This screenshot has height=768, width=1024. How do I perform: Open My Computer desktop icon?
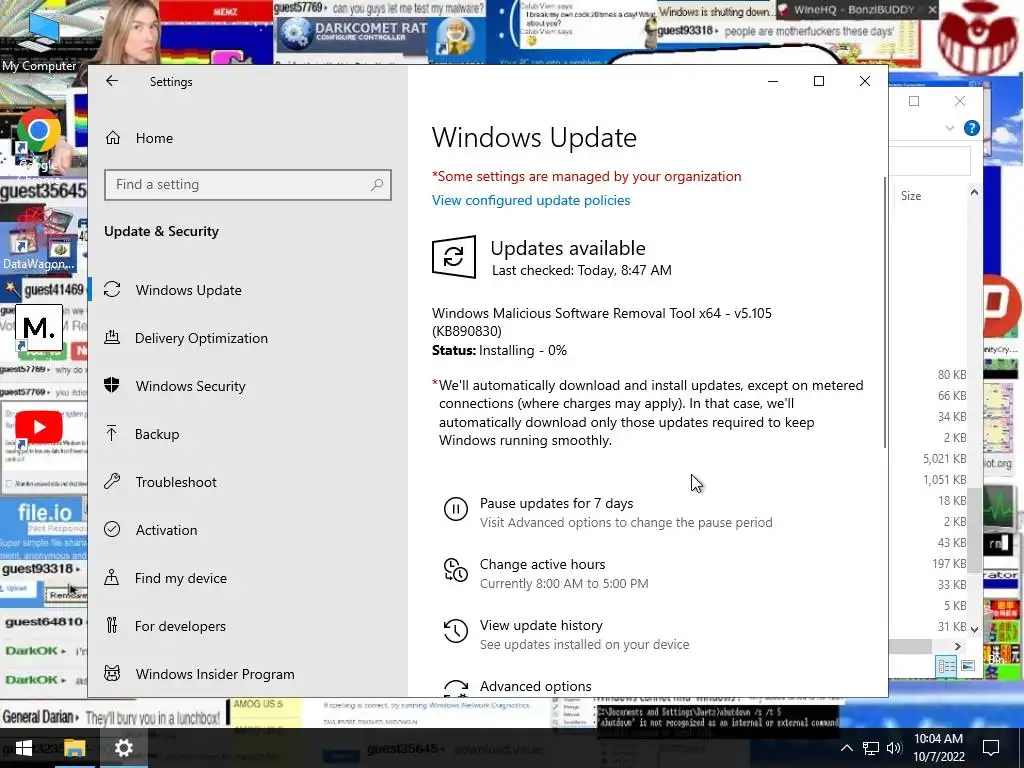(x=39, y=40)
